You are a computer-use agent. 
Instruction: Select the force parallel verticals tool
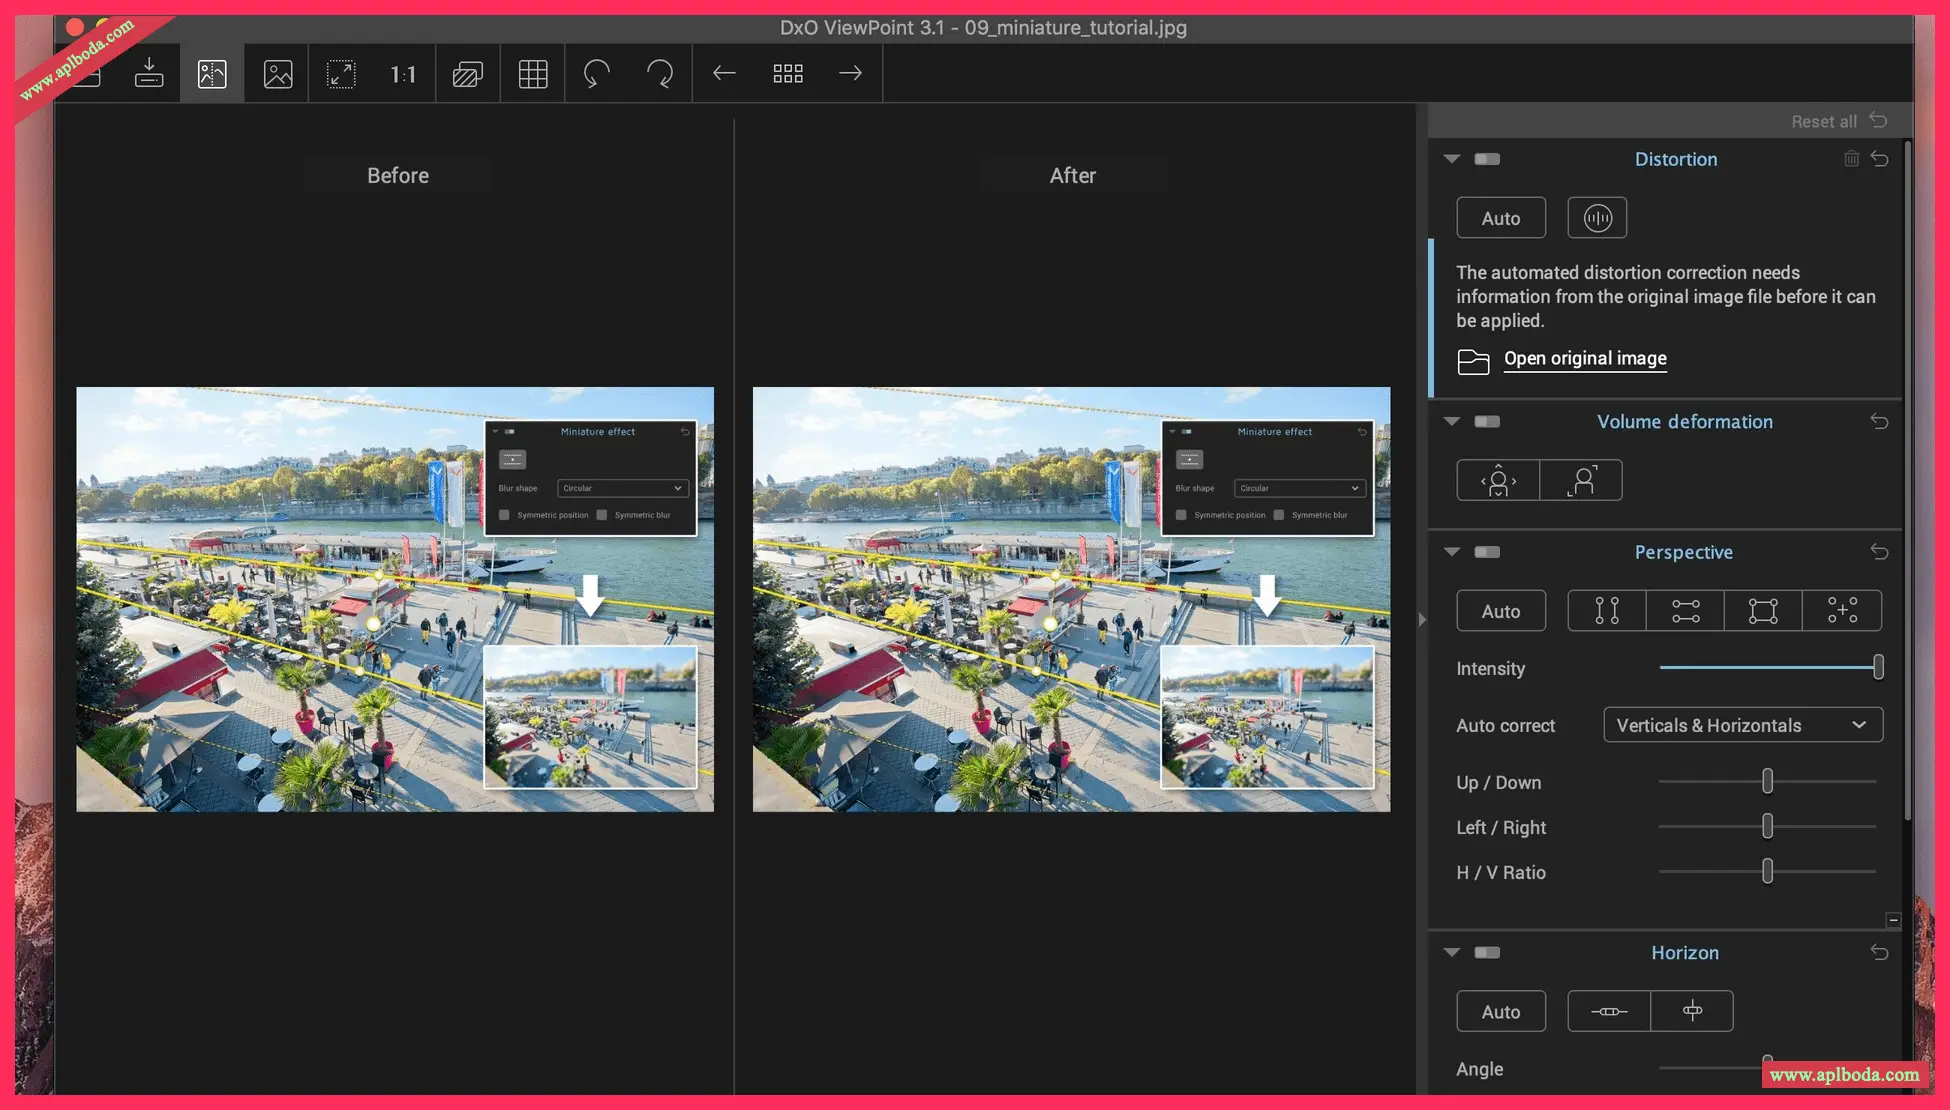coord(1606,611)
